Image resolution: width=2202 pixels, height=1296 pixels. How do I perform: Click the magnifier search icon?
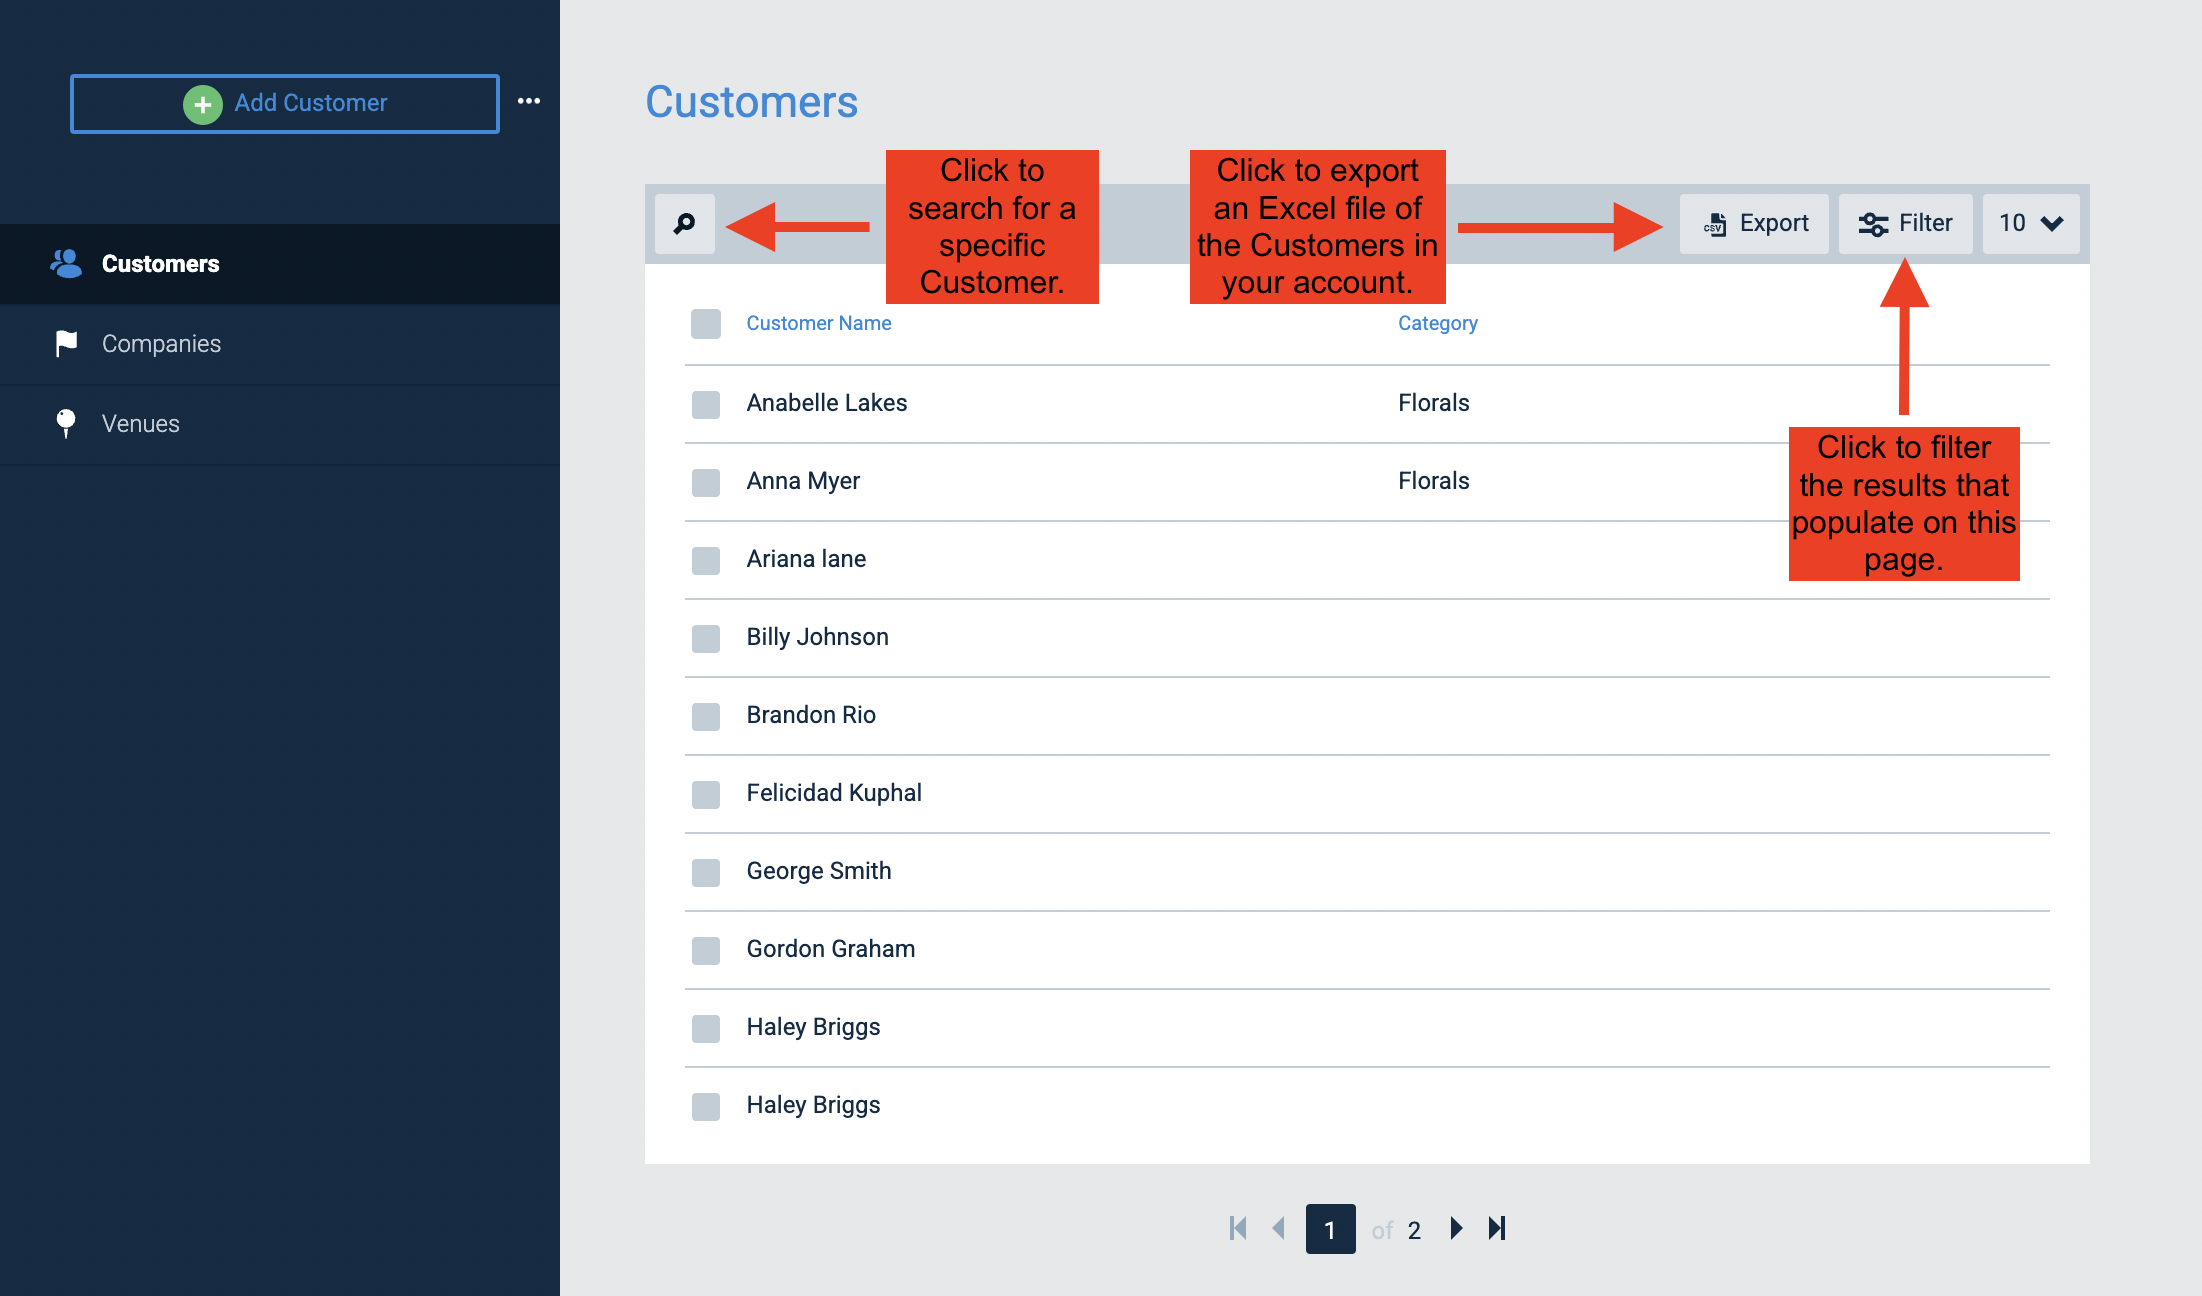685,224
